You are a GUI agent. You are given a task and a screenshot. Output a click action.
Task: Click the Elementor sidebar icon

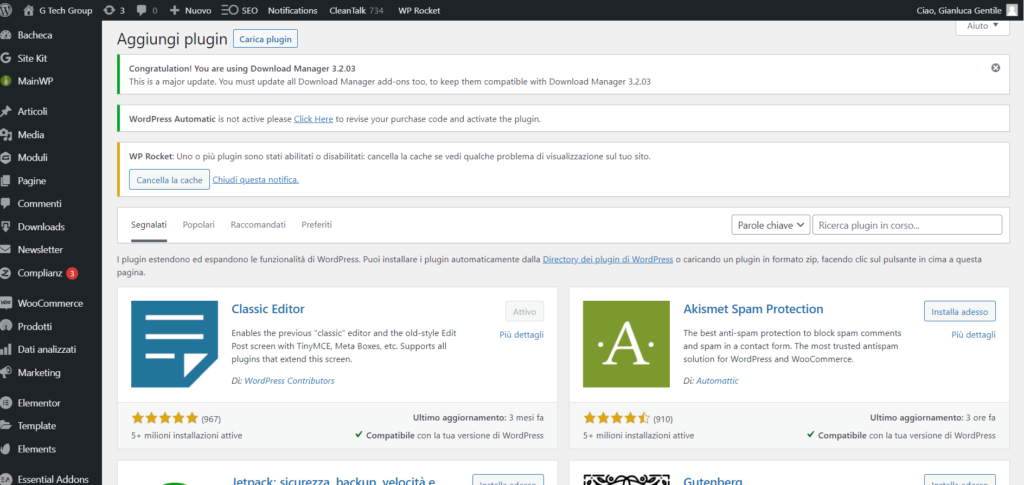[6, 403]
